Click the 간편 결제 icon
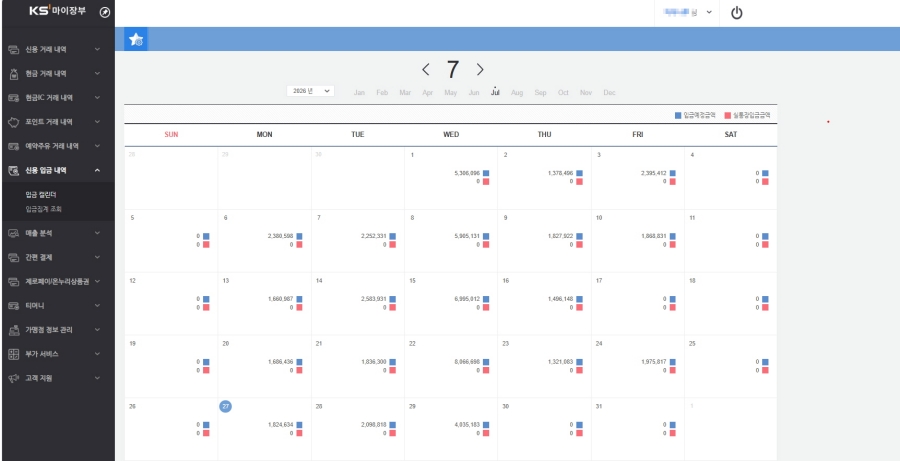The height and width of the screenshot is (461, 900). pyautogui.click(x=14, y=257)
